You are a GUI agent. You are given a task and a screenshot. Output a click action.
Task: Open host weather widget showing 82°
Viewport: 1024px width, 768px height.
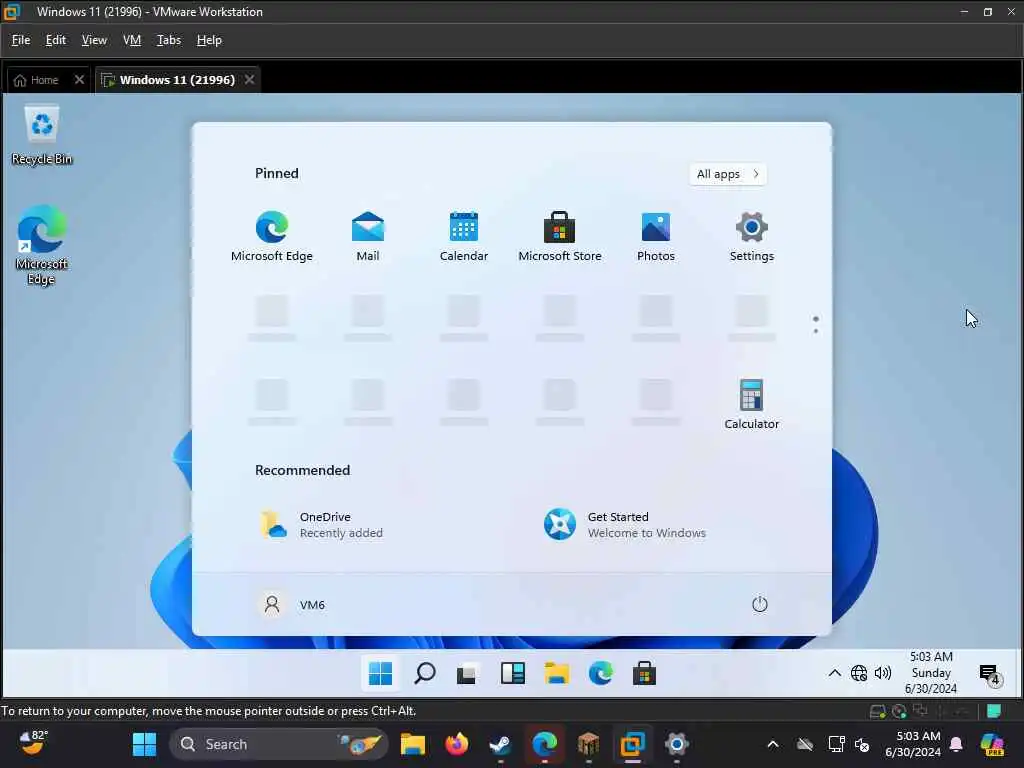(33, 744)
